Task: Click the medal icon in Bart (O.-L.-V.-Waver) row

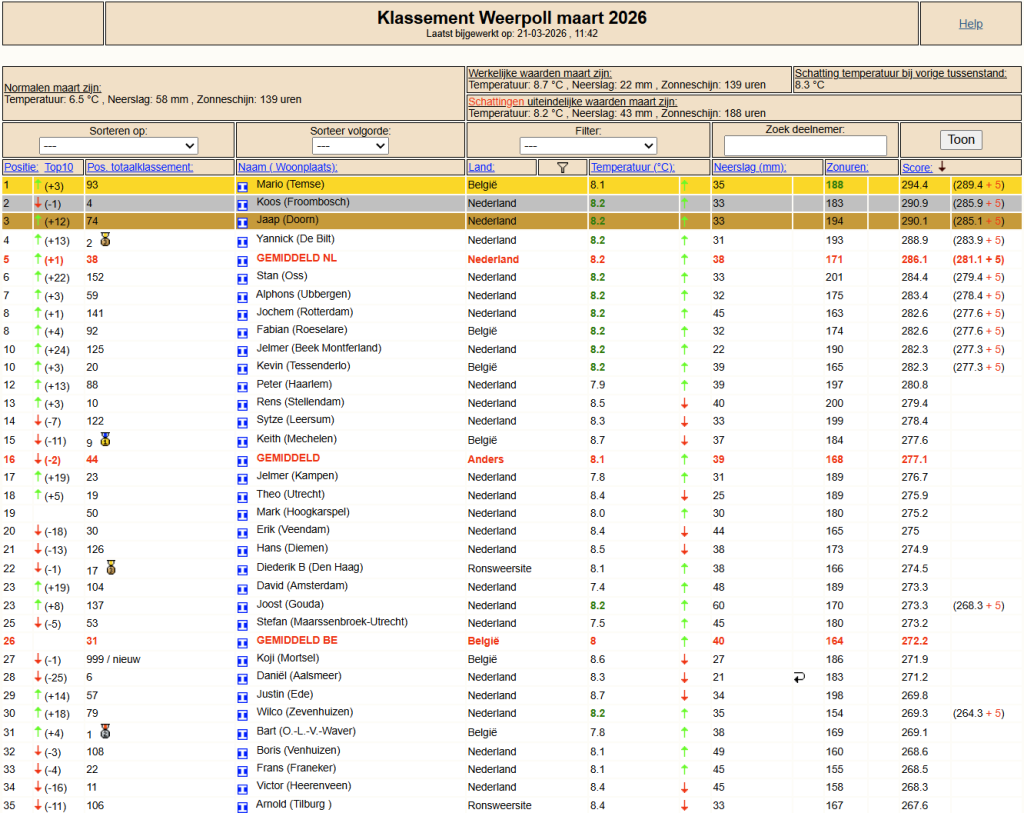Action: (105, 731)
